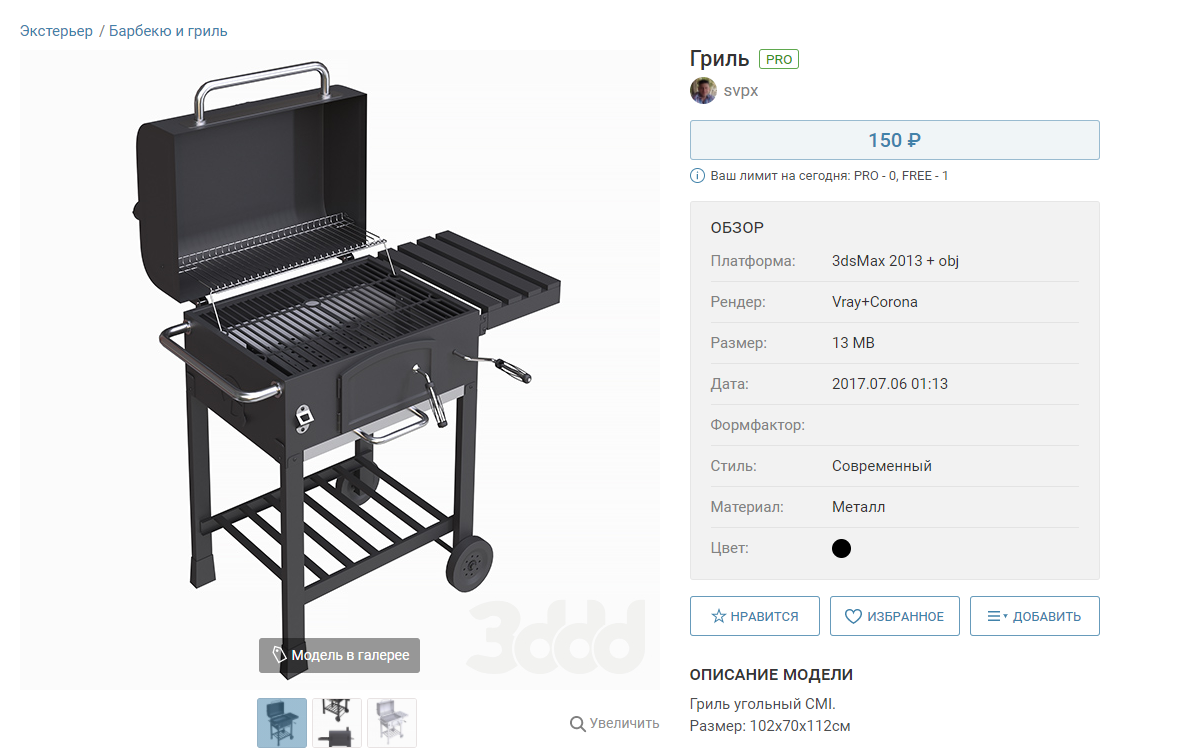1194x752 pixels.
Task: Click the 150 ₽ price button
Action: tap(894, 140)
